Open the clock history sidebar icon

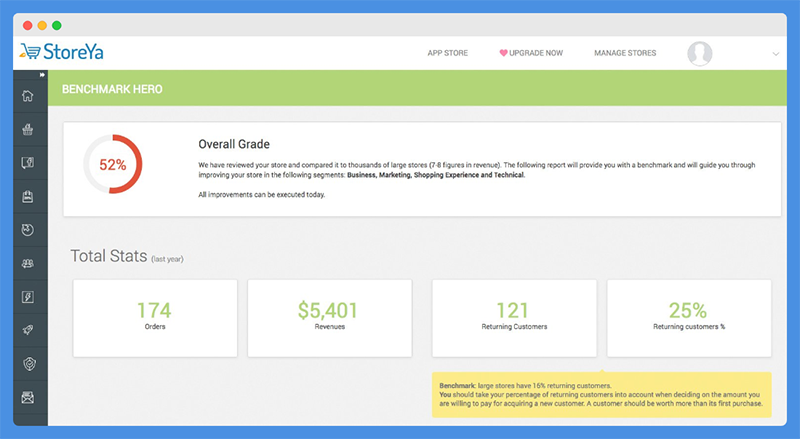tap(28, 230)
